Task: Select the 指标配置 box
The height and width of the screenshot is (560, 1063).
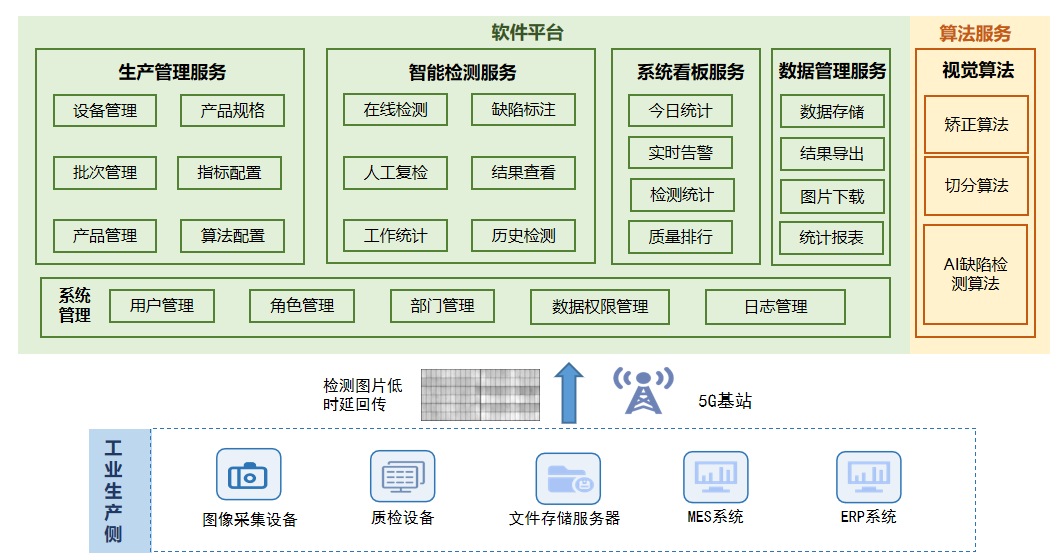Action: pos(230,173)
